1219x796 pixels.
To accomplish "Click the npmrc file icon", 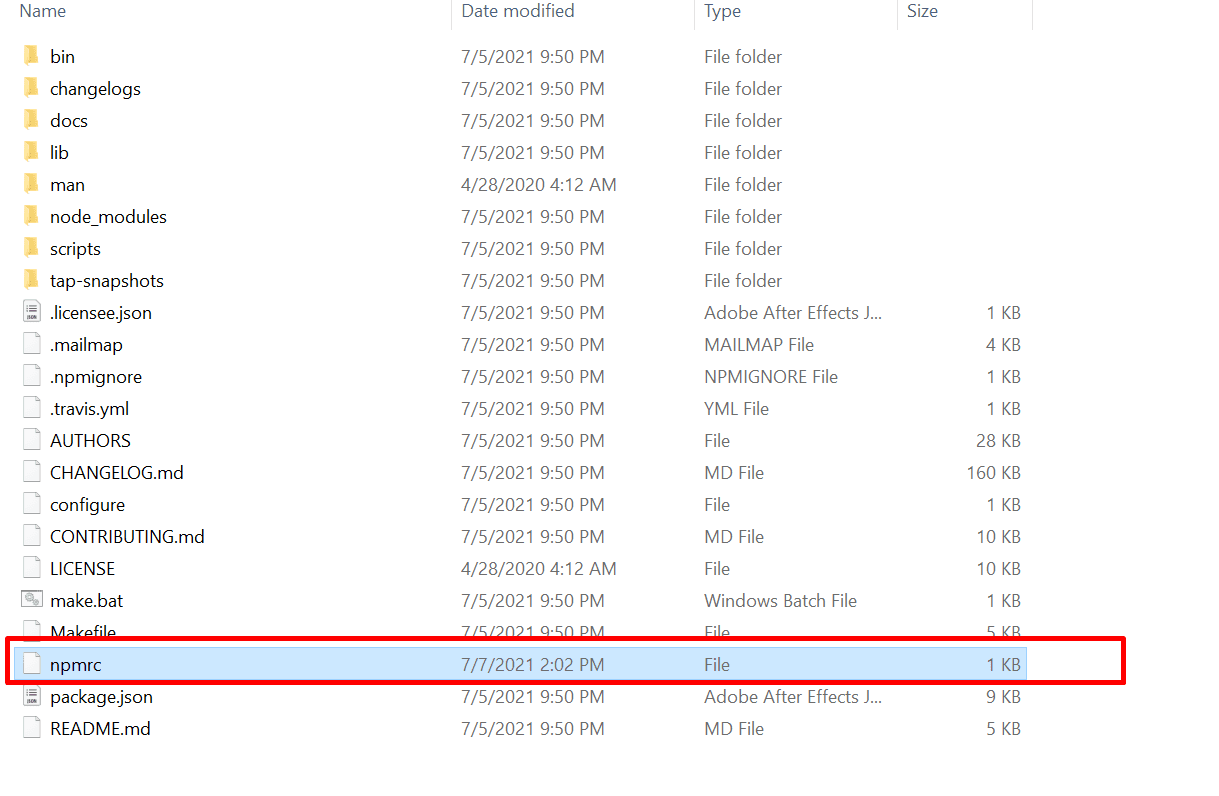I will pos(31,664).
